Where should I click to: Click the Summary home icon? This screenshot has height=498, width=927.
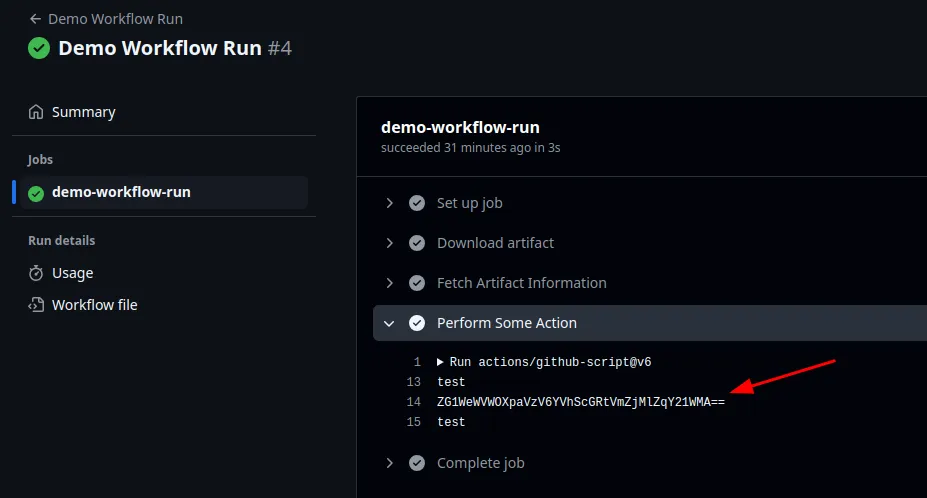pos(36,112)
